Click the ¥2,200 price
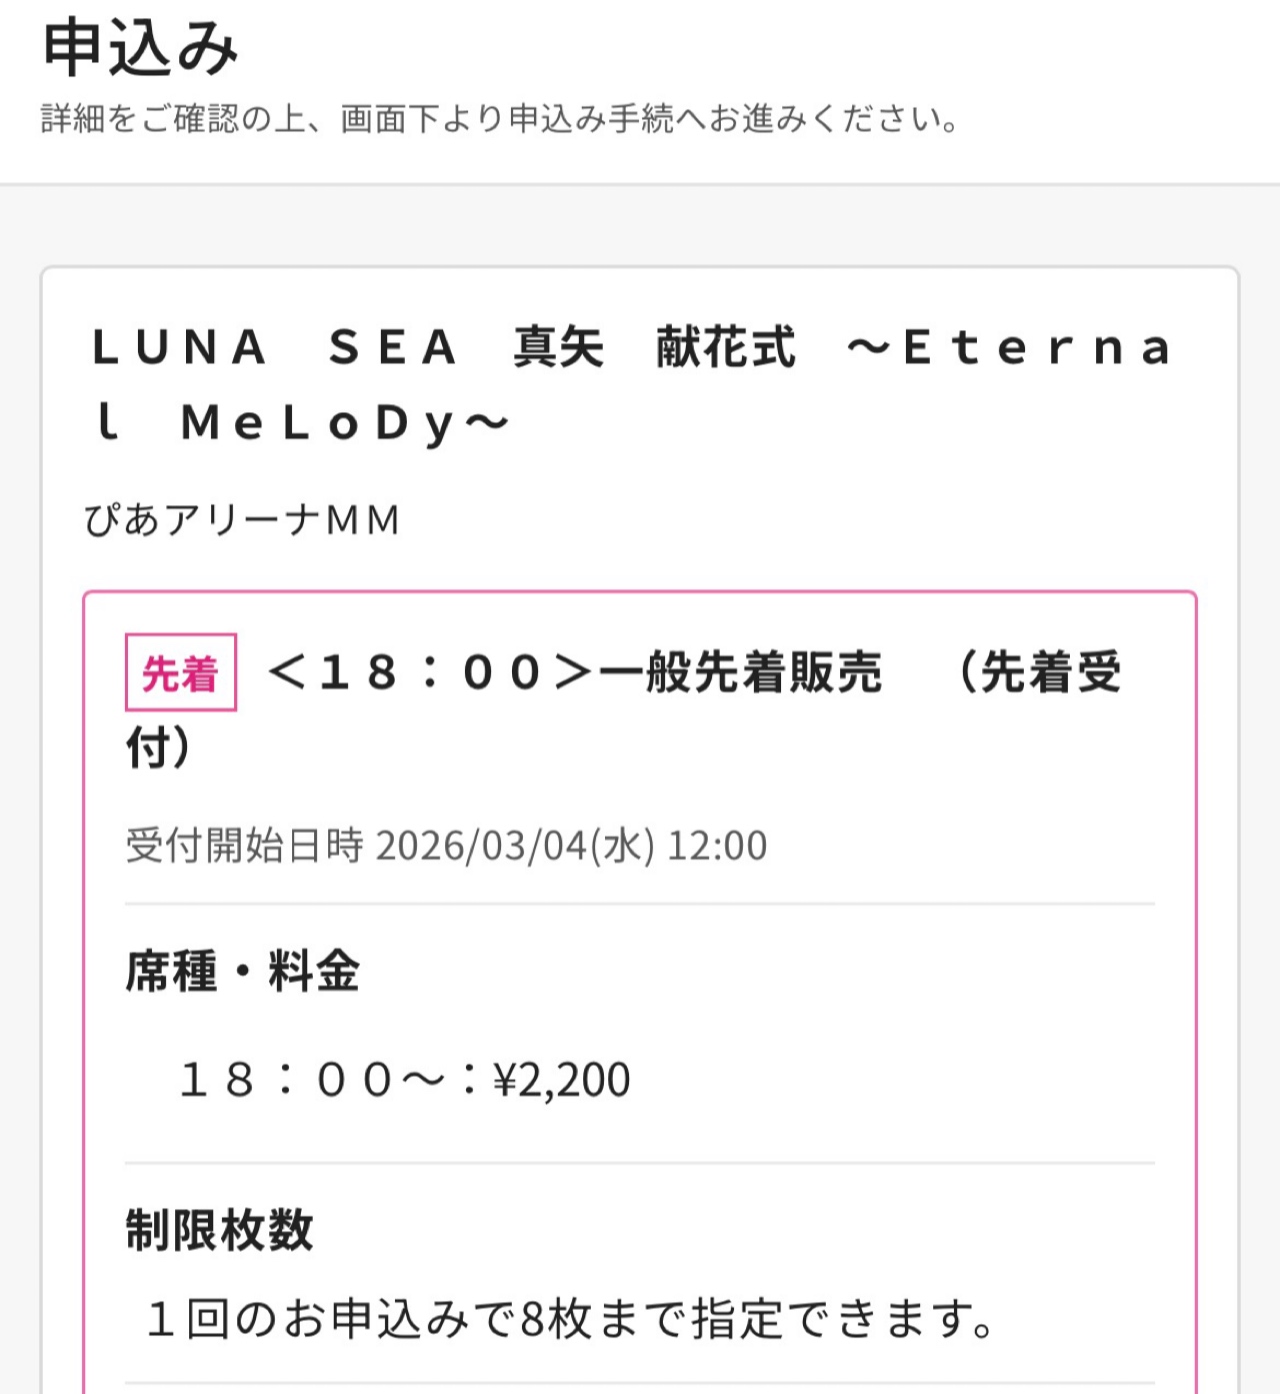 562,1081
